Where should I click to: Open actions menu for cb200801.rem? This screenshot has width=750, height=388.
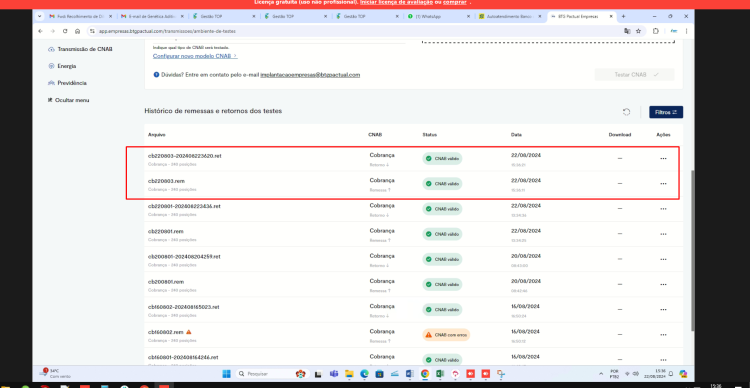(x=663, y=284)
